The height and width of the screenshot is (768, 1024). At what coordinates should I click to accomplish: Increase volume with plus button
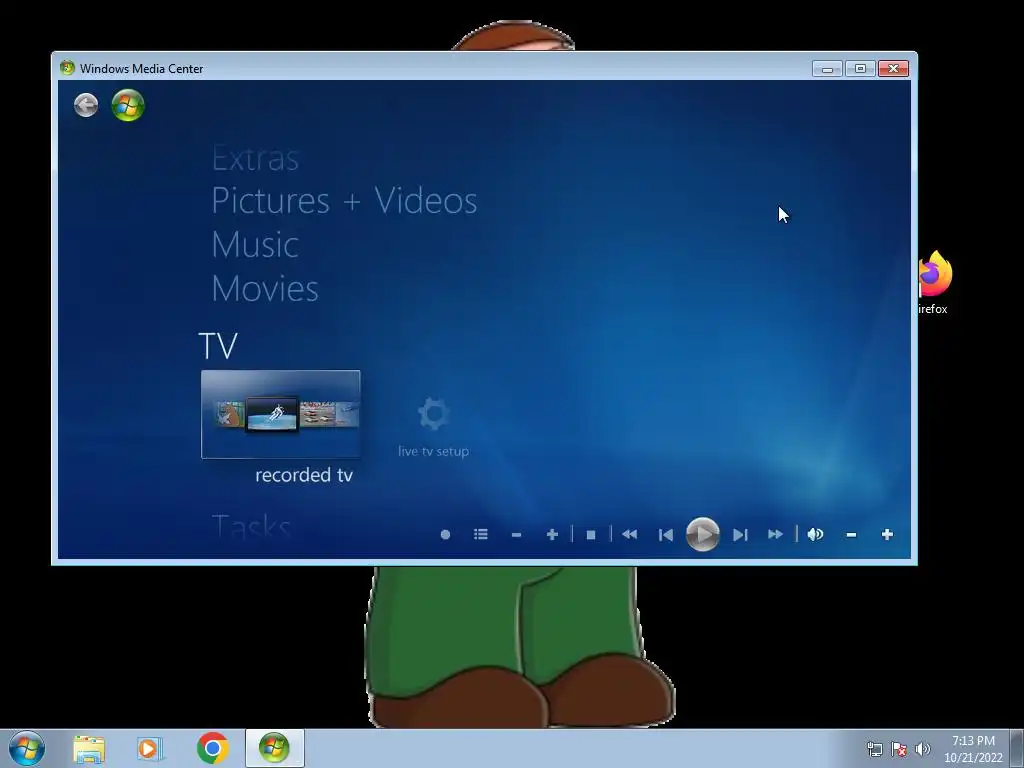887,534
